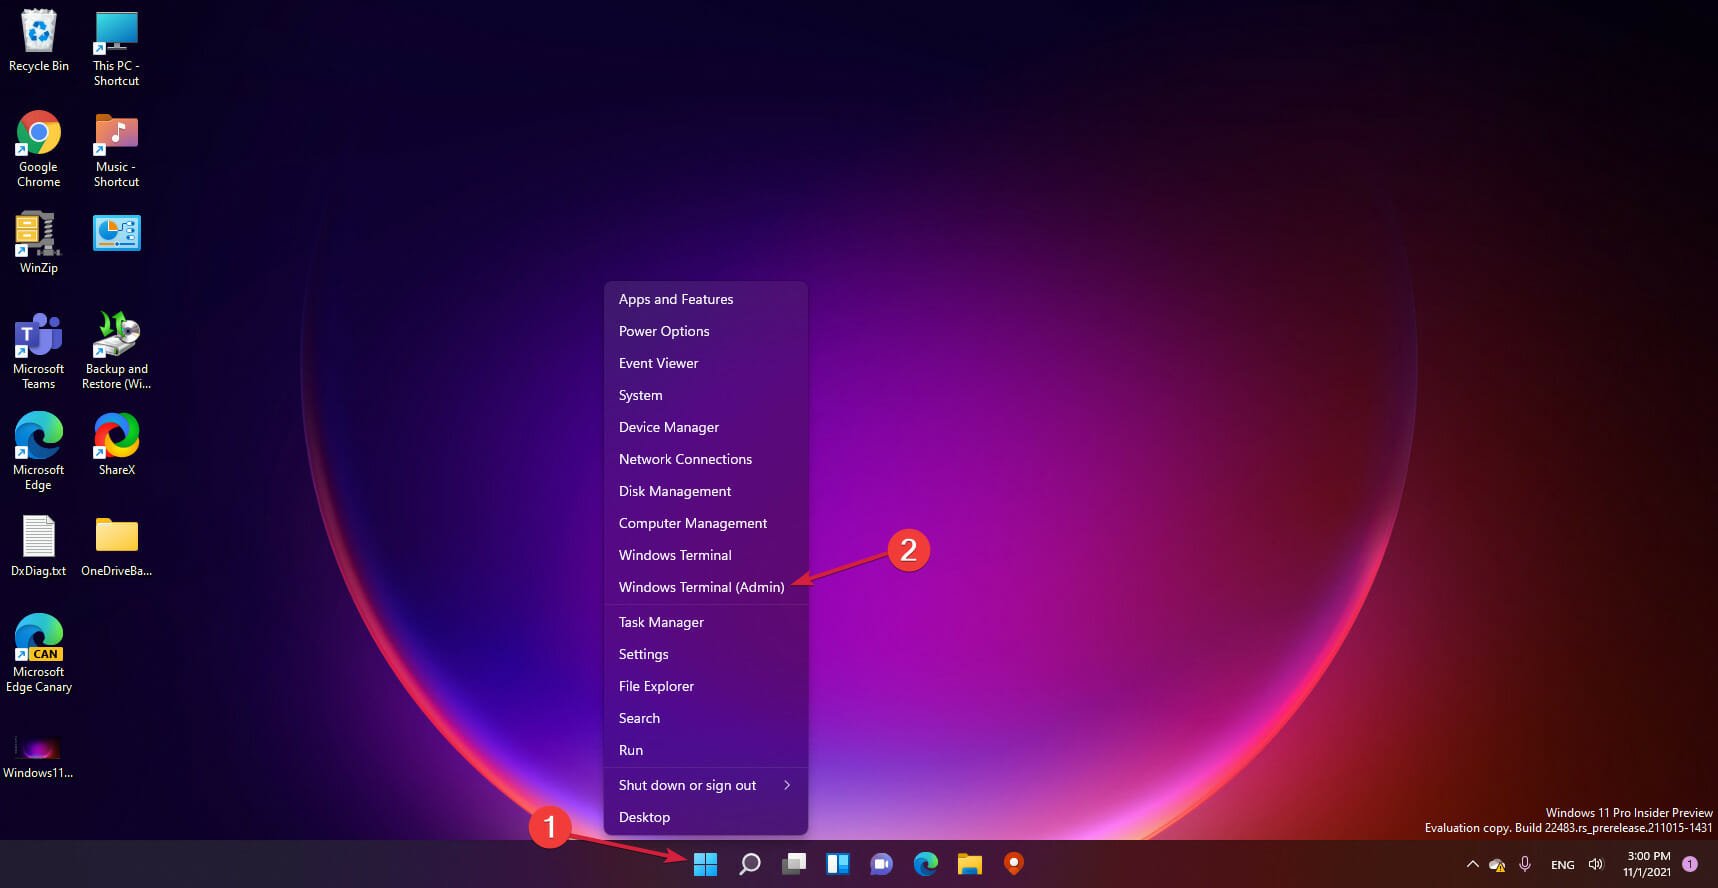
Task: Choose Apps and Features from menu
Action: tap(706, 299)
